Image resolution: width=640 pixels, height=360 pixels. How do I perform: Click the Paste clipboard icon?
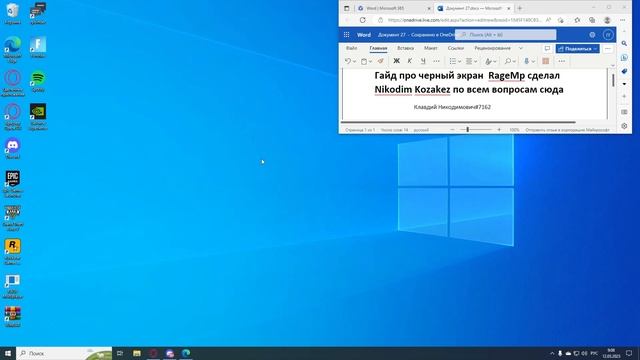(x=364, y=61)
